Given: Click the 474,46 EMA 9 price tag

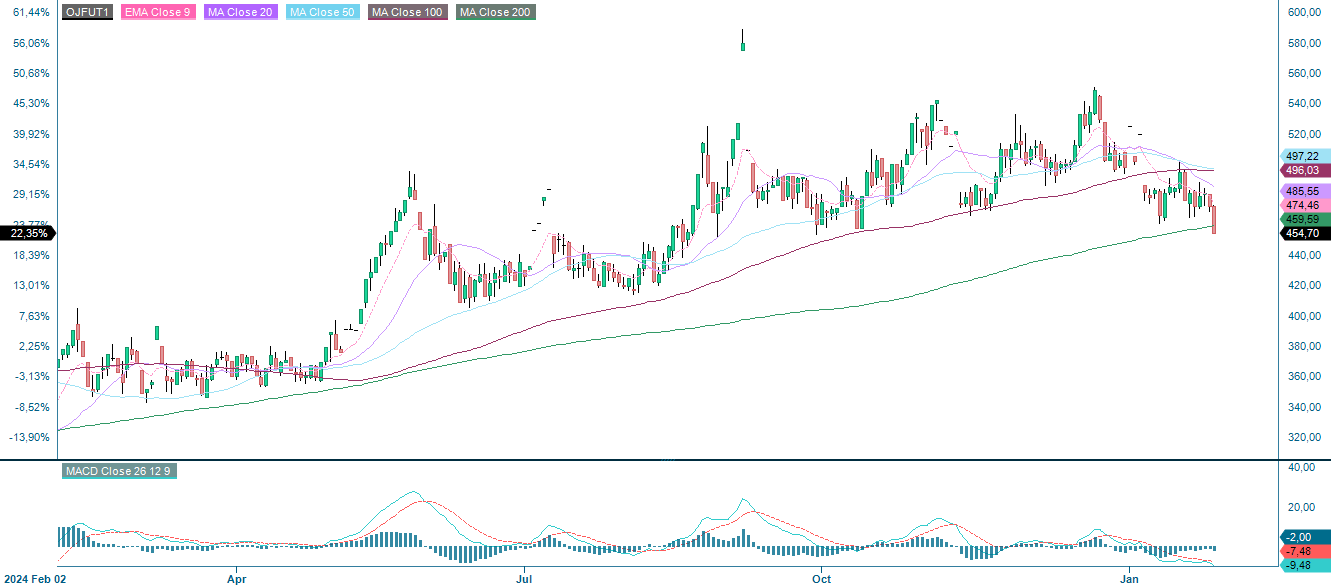Looking at the screenshot, I should coord(1305,205).
